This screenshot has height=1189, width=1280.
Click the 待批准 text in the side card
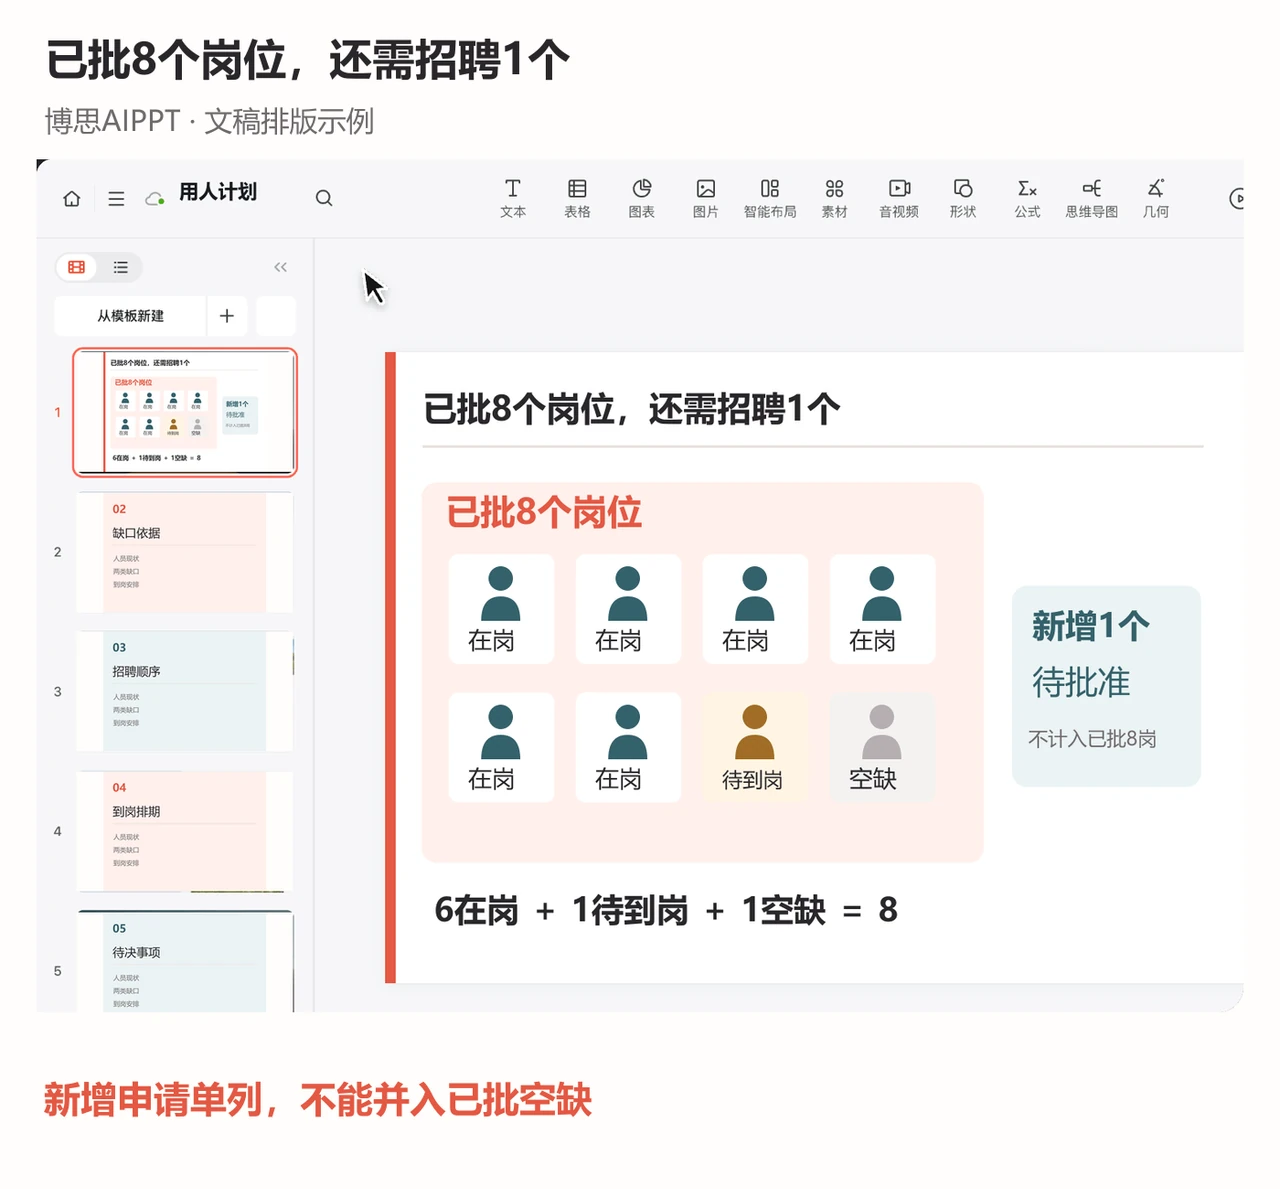pos(1081,682)
